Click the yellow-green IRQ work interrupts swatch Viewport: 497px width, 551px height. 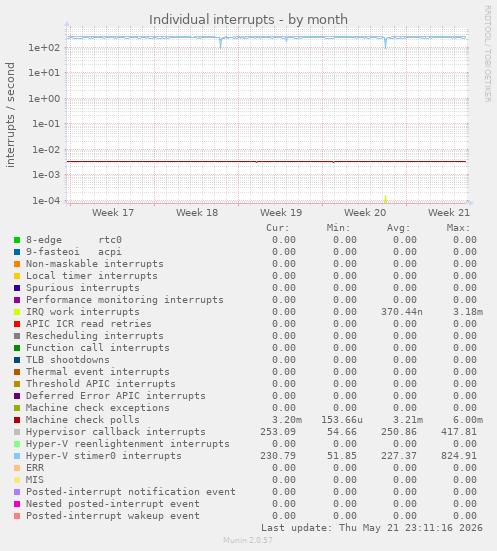coord(17,312)
